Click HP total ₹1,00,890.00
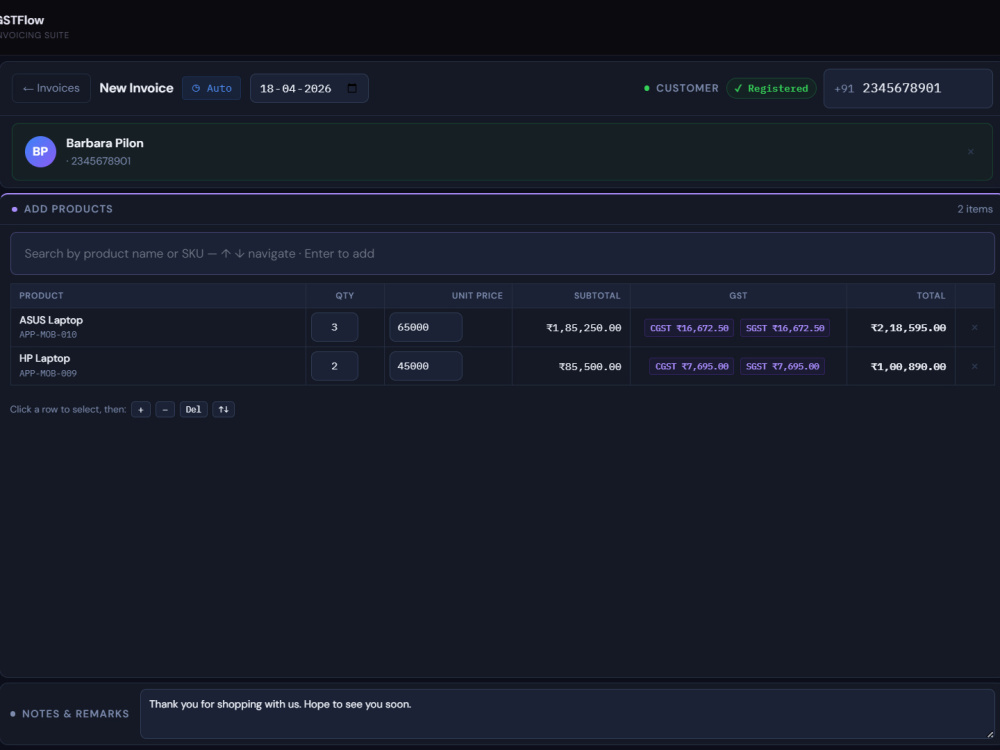 click(908, 367)
